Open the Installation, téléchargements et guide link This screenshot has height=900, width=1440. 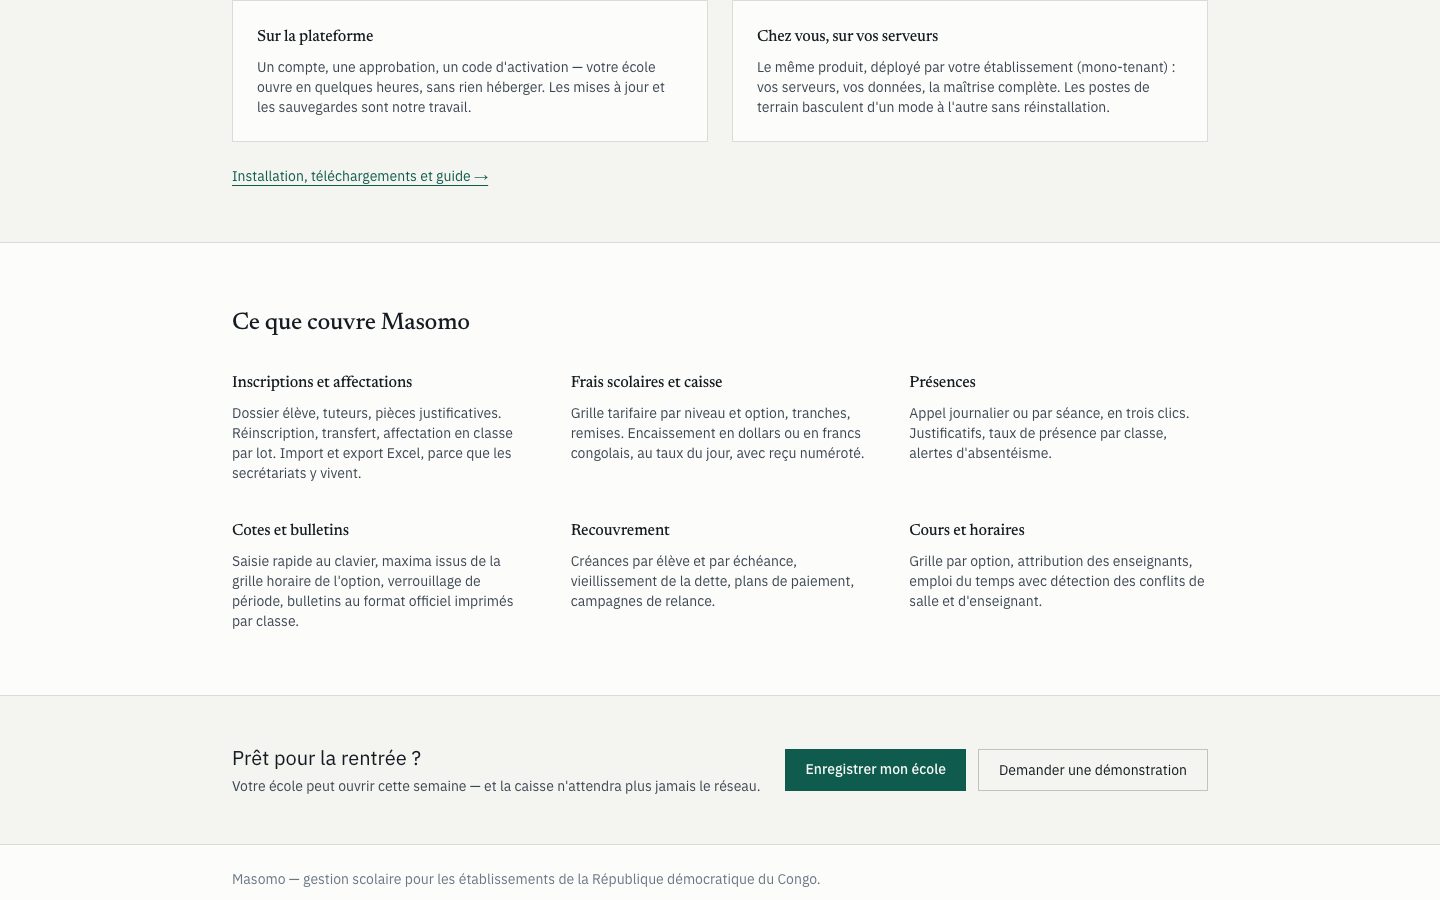tap(360, 176)
